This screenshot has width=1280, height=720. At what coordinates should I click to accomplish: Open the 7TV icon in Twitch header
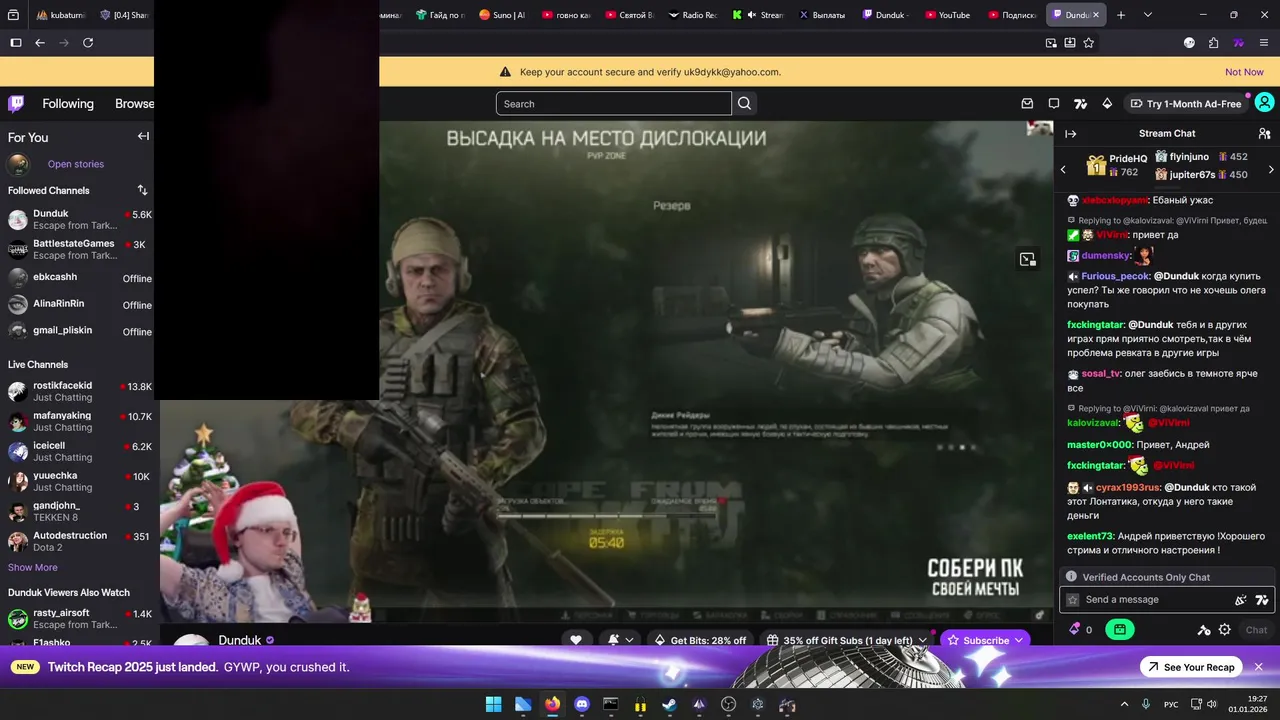[1080, 103]
